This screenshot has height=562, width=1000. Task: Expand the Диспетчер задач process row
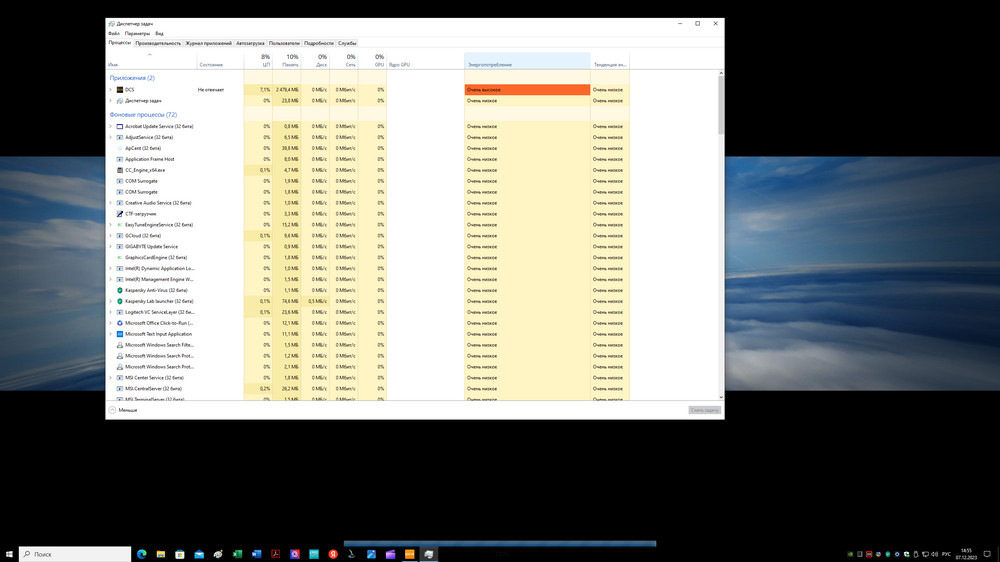[x=110, y=101]
